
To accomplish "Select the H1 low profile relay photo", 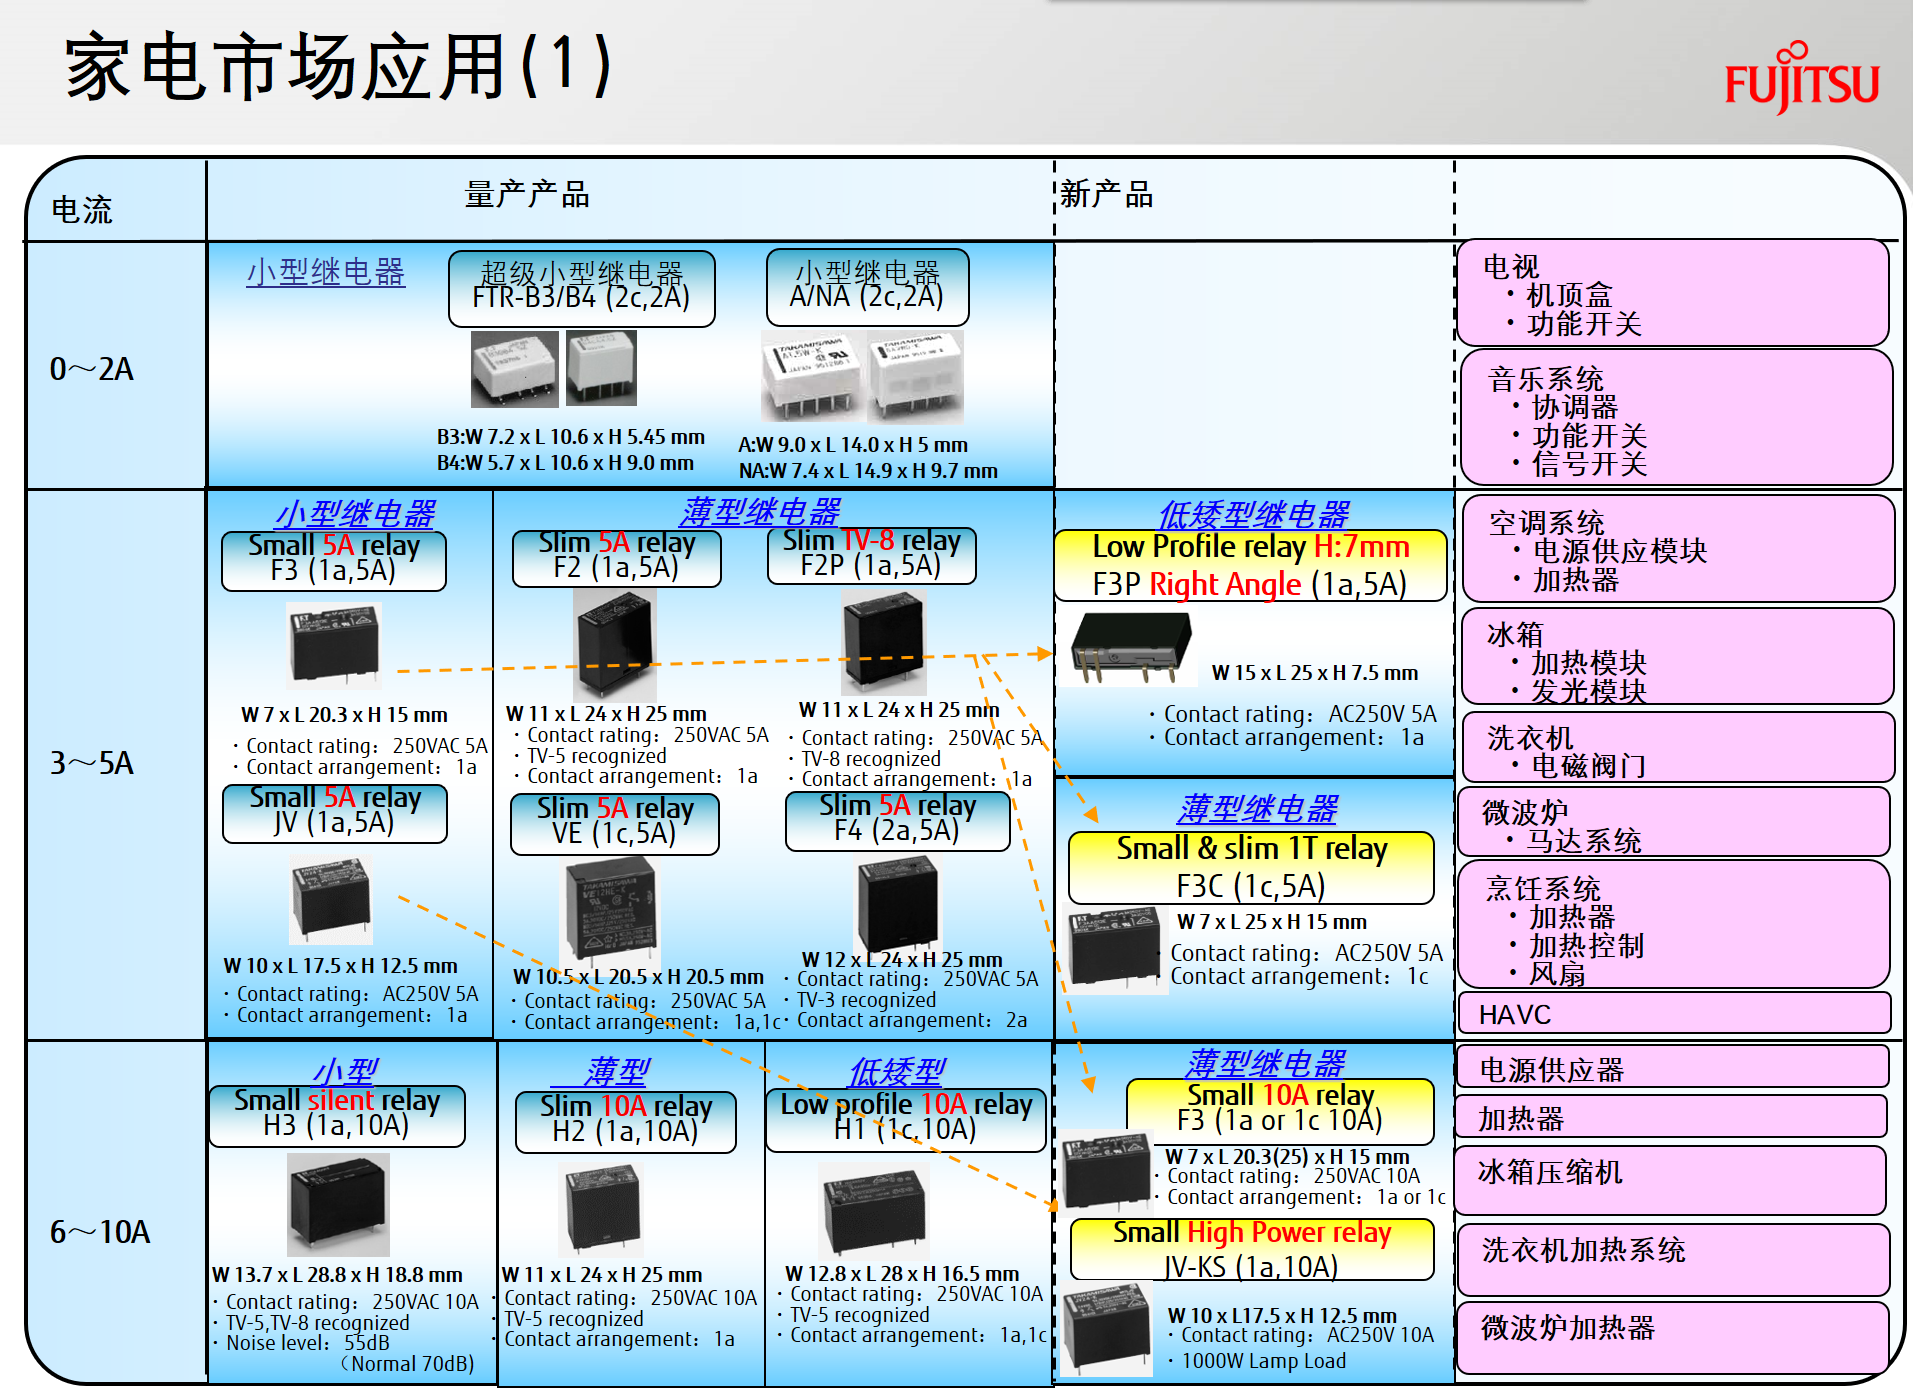I will tap(873, 1210).
